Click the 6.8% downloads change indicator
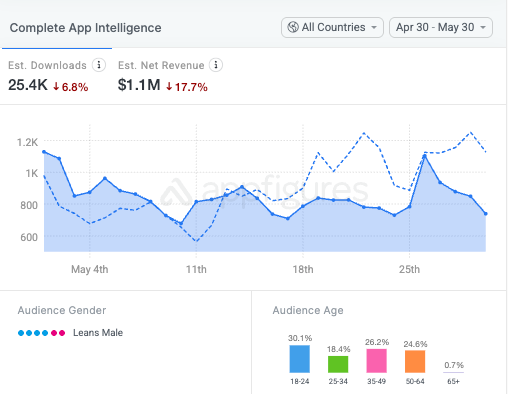Screen dimensions: 508x394 tap(71, 87)
